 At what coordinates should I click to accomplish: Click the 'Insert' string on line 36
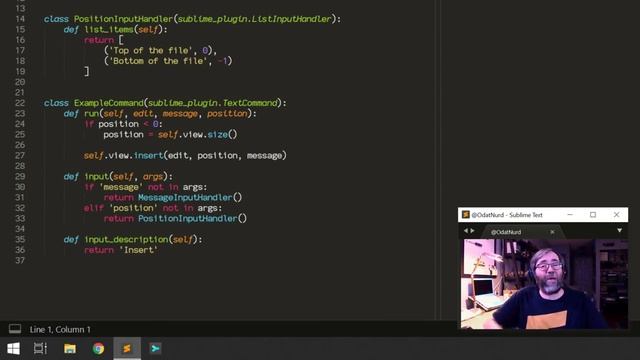pos(138,250)
